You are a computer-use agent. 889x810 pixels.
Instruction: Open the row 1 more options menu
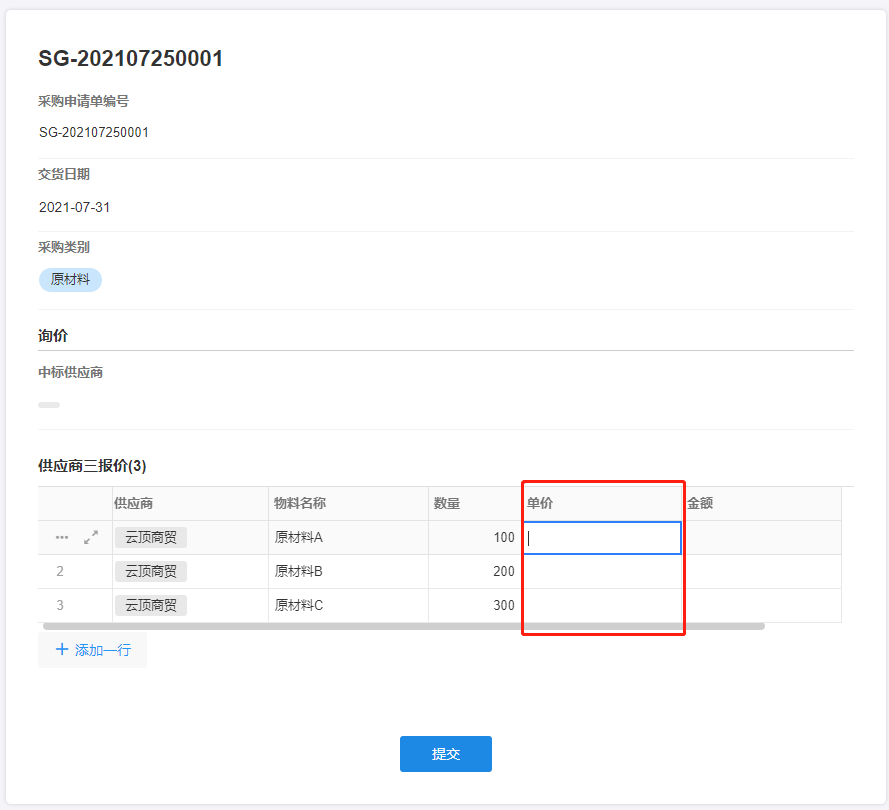tap(62, 538)
